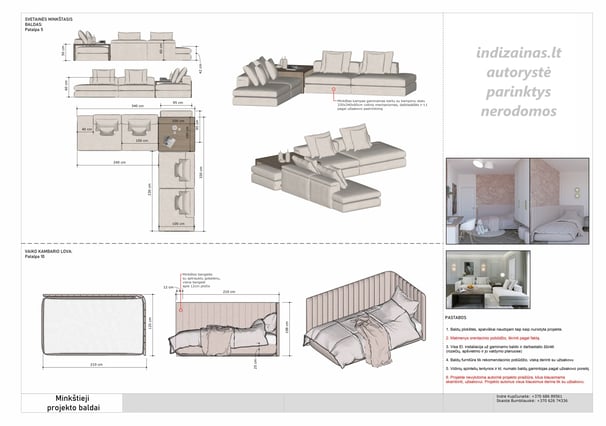Click red note 6 about autorinė priežiūra

tap(515, 380)
